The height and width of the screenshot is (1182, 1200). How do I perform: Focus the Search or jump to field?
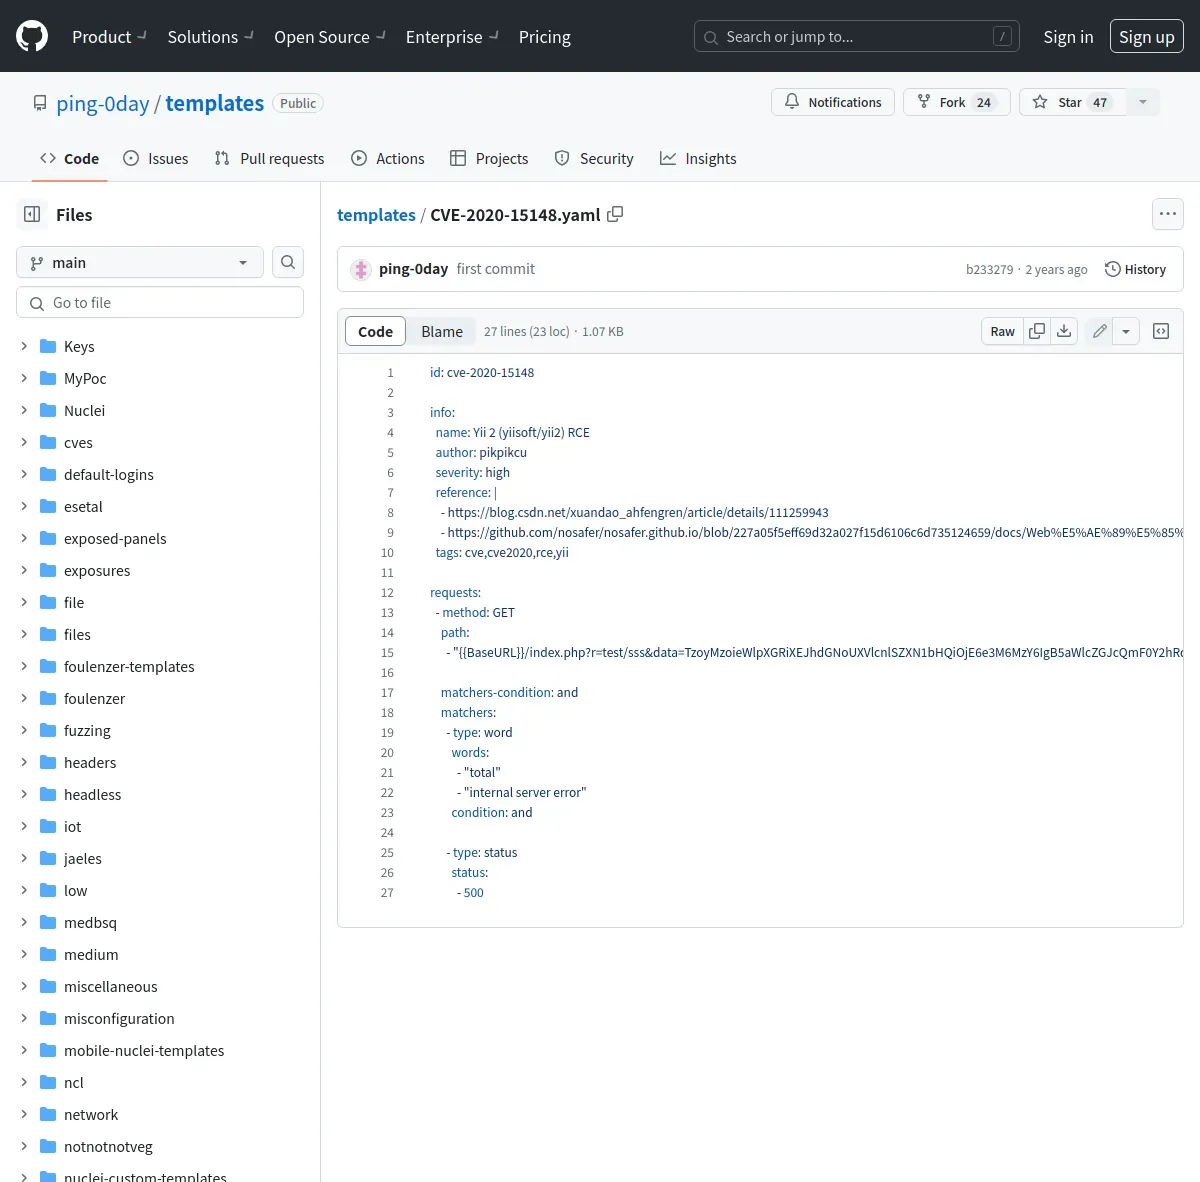pos(857,37)
